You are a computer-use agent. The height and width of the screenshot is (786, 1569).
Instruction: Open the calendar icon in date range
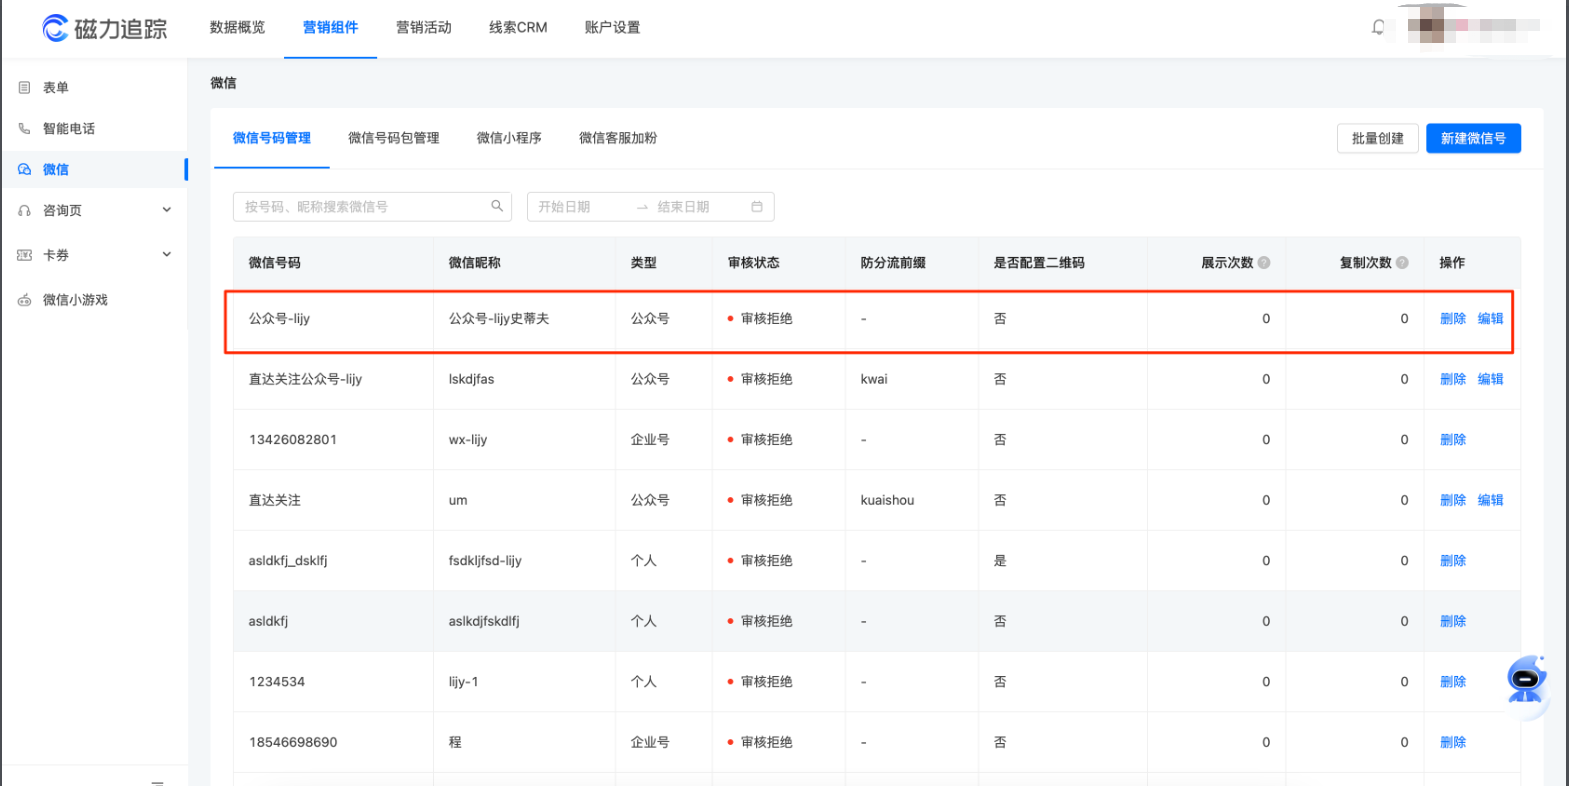pyautogui.click(x=757, y=207)
